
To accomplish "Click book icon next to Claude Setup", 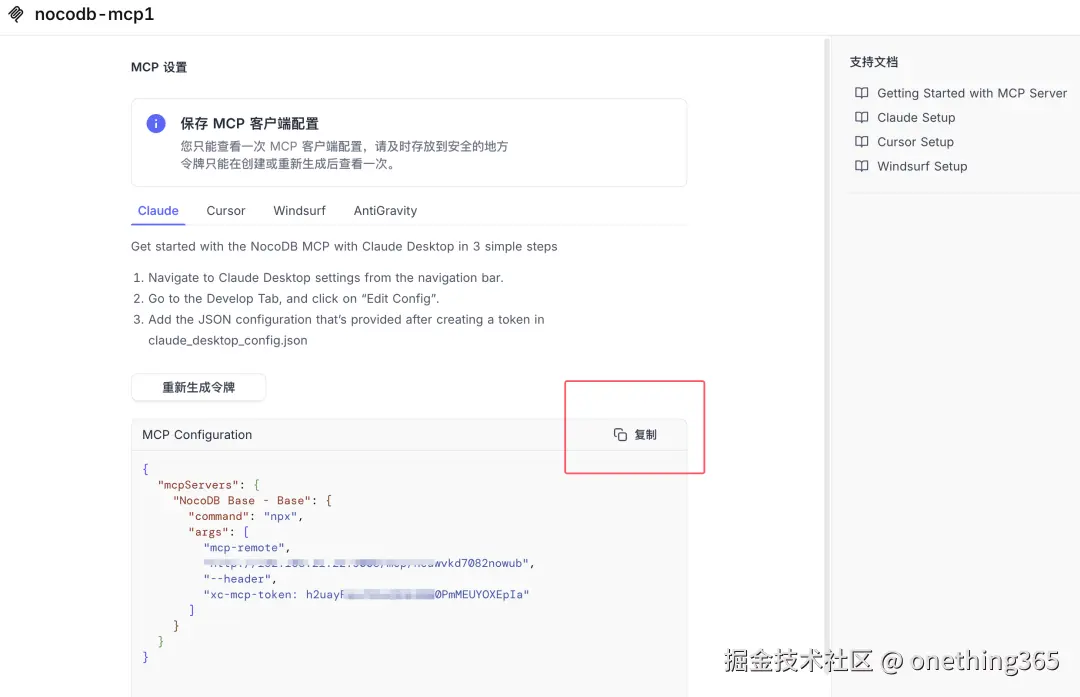I will click(x=862, y=117).
